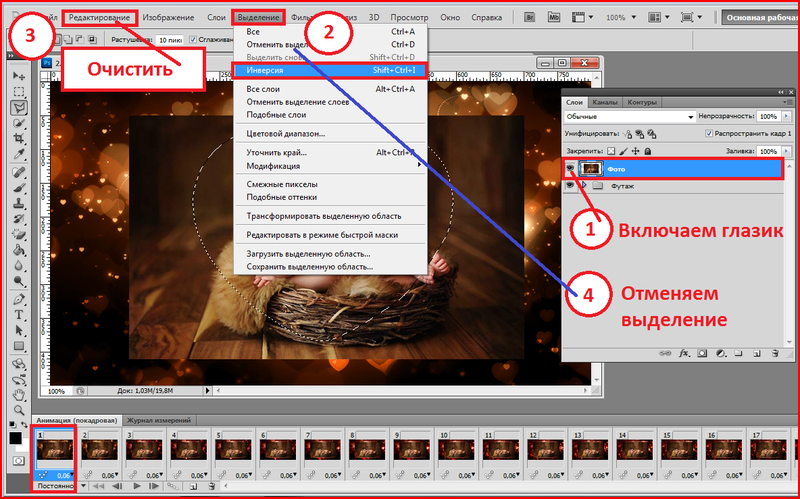Viewport: 800px width, 499px height.
Task: Play the frame animation
Action: coord(136,486)
